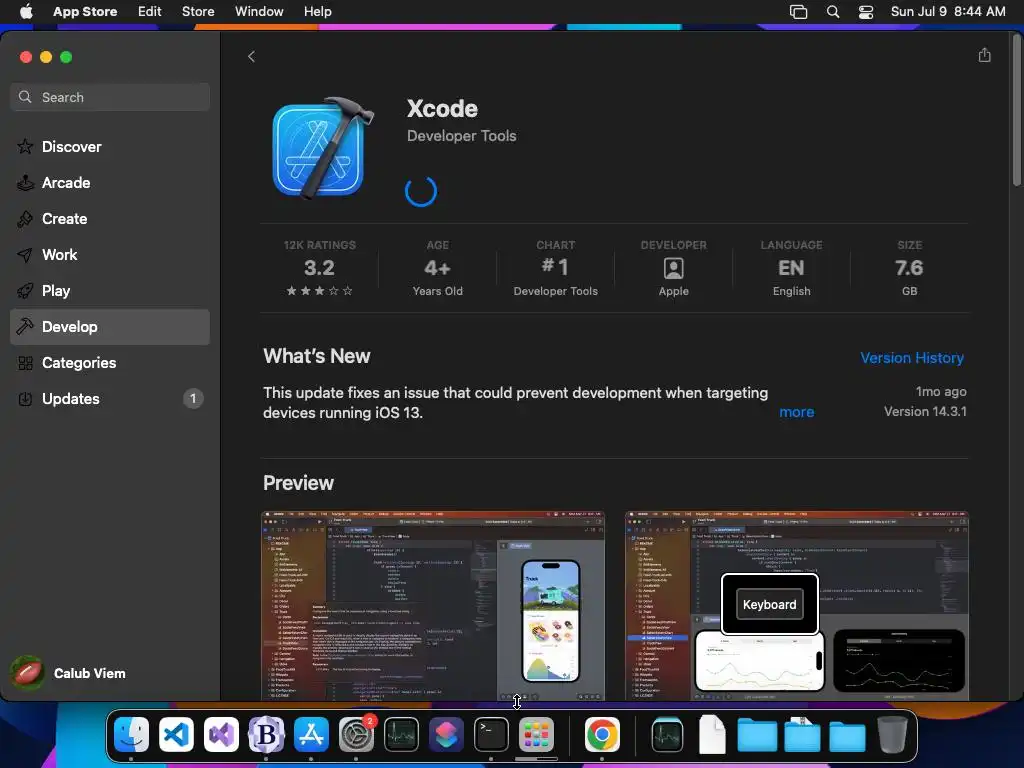Open Google Chrome from the Dock

602,734
